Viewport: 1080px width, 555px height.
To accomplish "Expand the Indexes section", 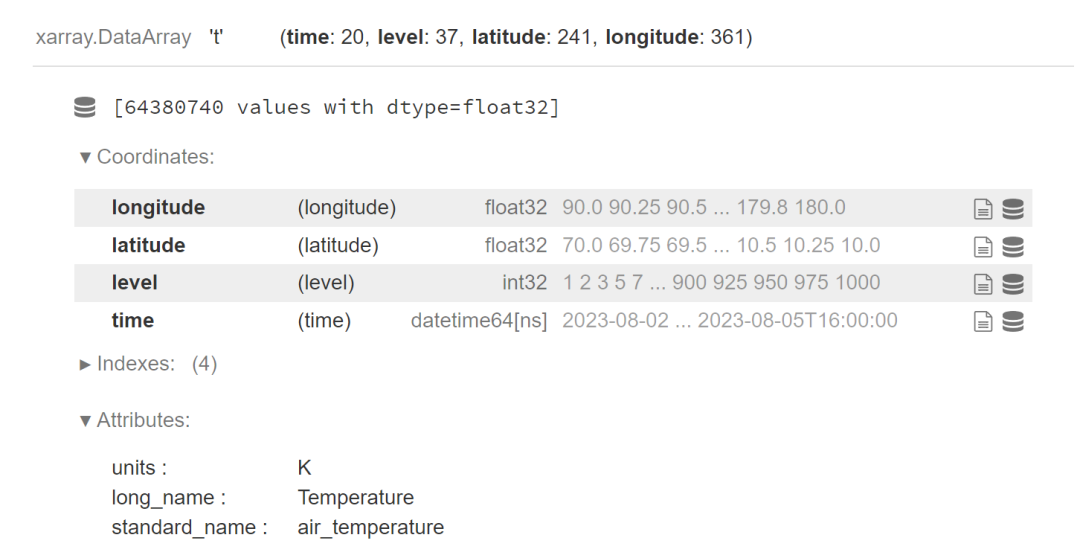I will (148, 364).
